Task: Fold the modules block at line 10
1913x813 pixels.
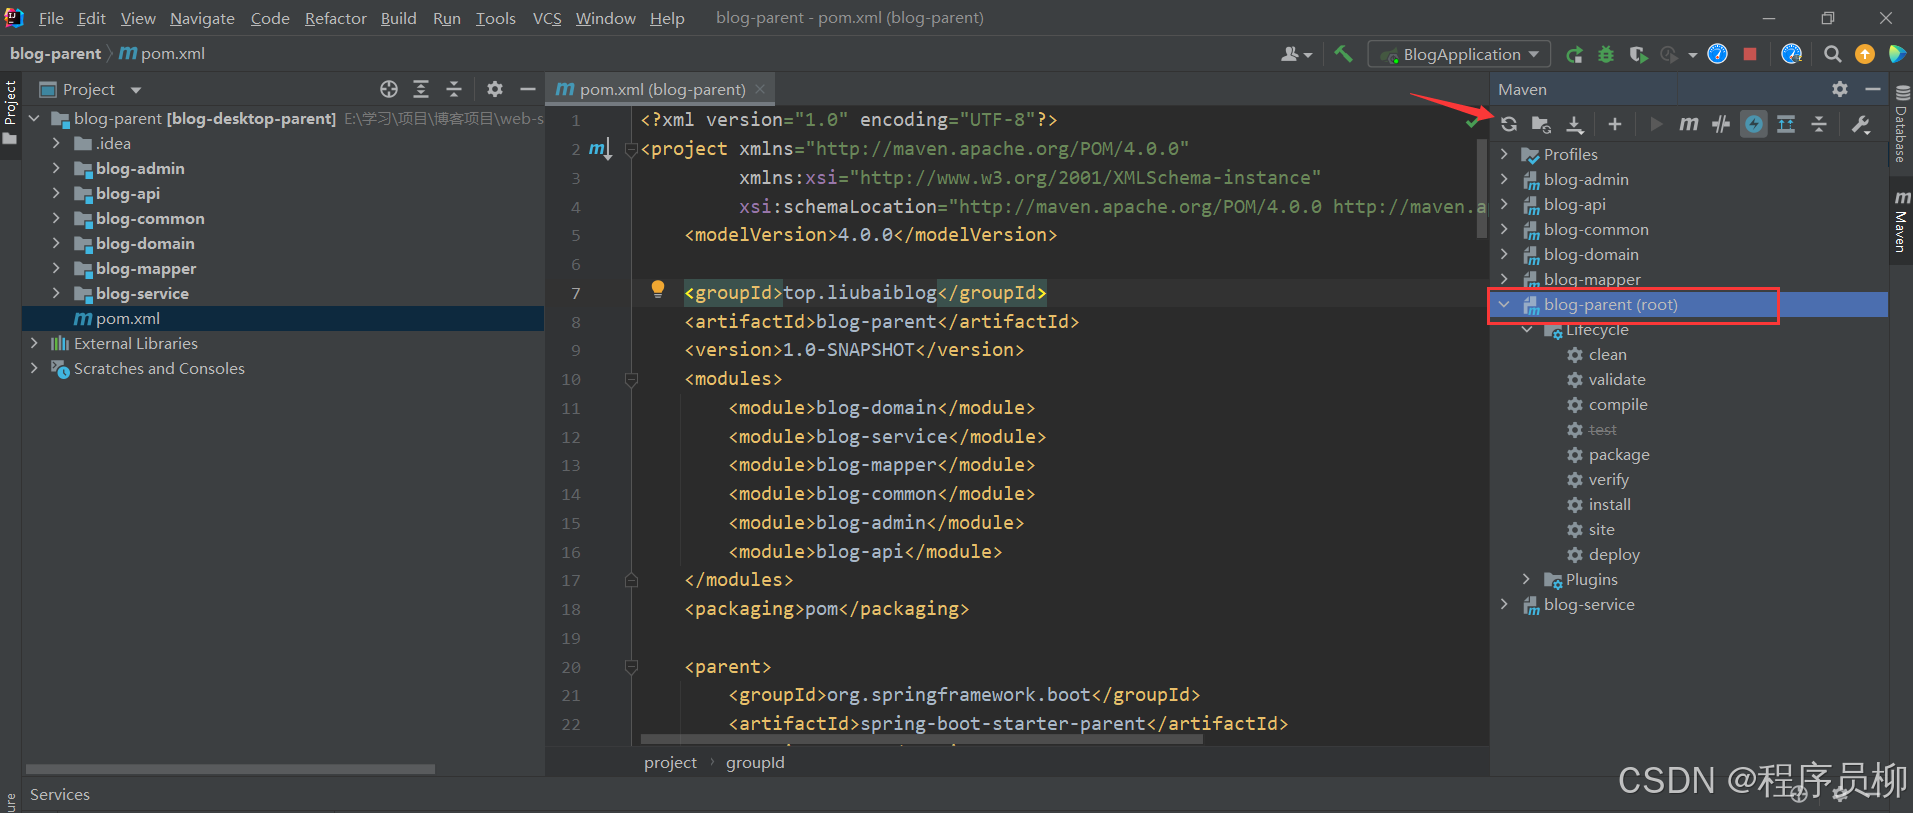Action: click(x=631, y=379)
